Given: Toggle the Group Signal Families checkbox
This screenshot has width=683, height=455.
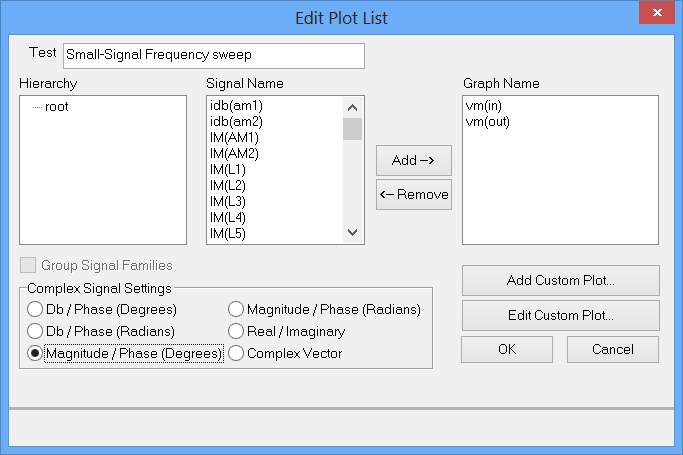Looking at the screenshot, I should (x=27, y=266).
